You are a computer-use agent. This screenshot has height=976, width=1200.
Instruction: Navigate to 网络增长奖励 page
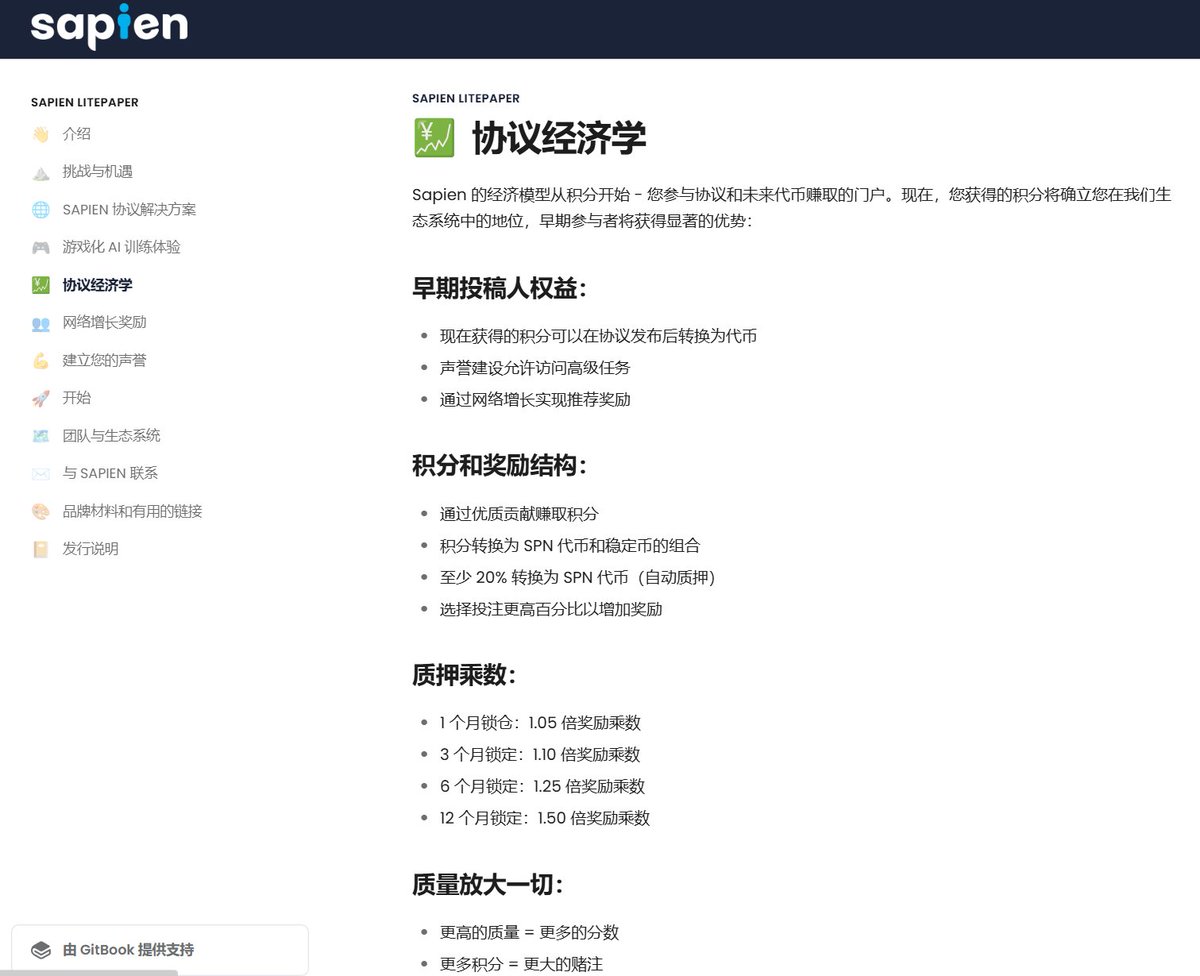click(104, 323)
